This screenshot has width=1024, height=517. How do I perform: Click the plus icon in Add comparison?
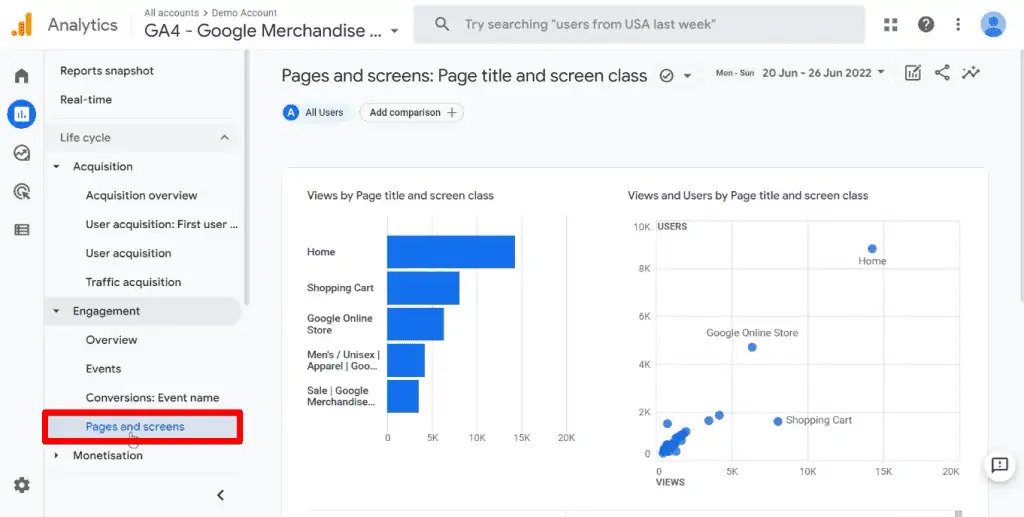click(x=451, y=112)
